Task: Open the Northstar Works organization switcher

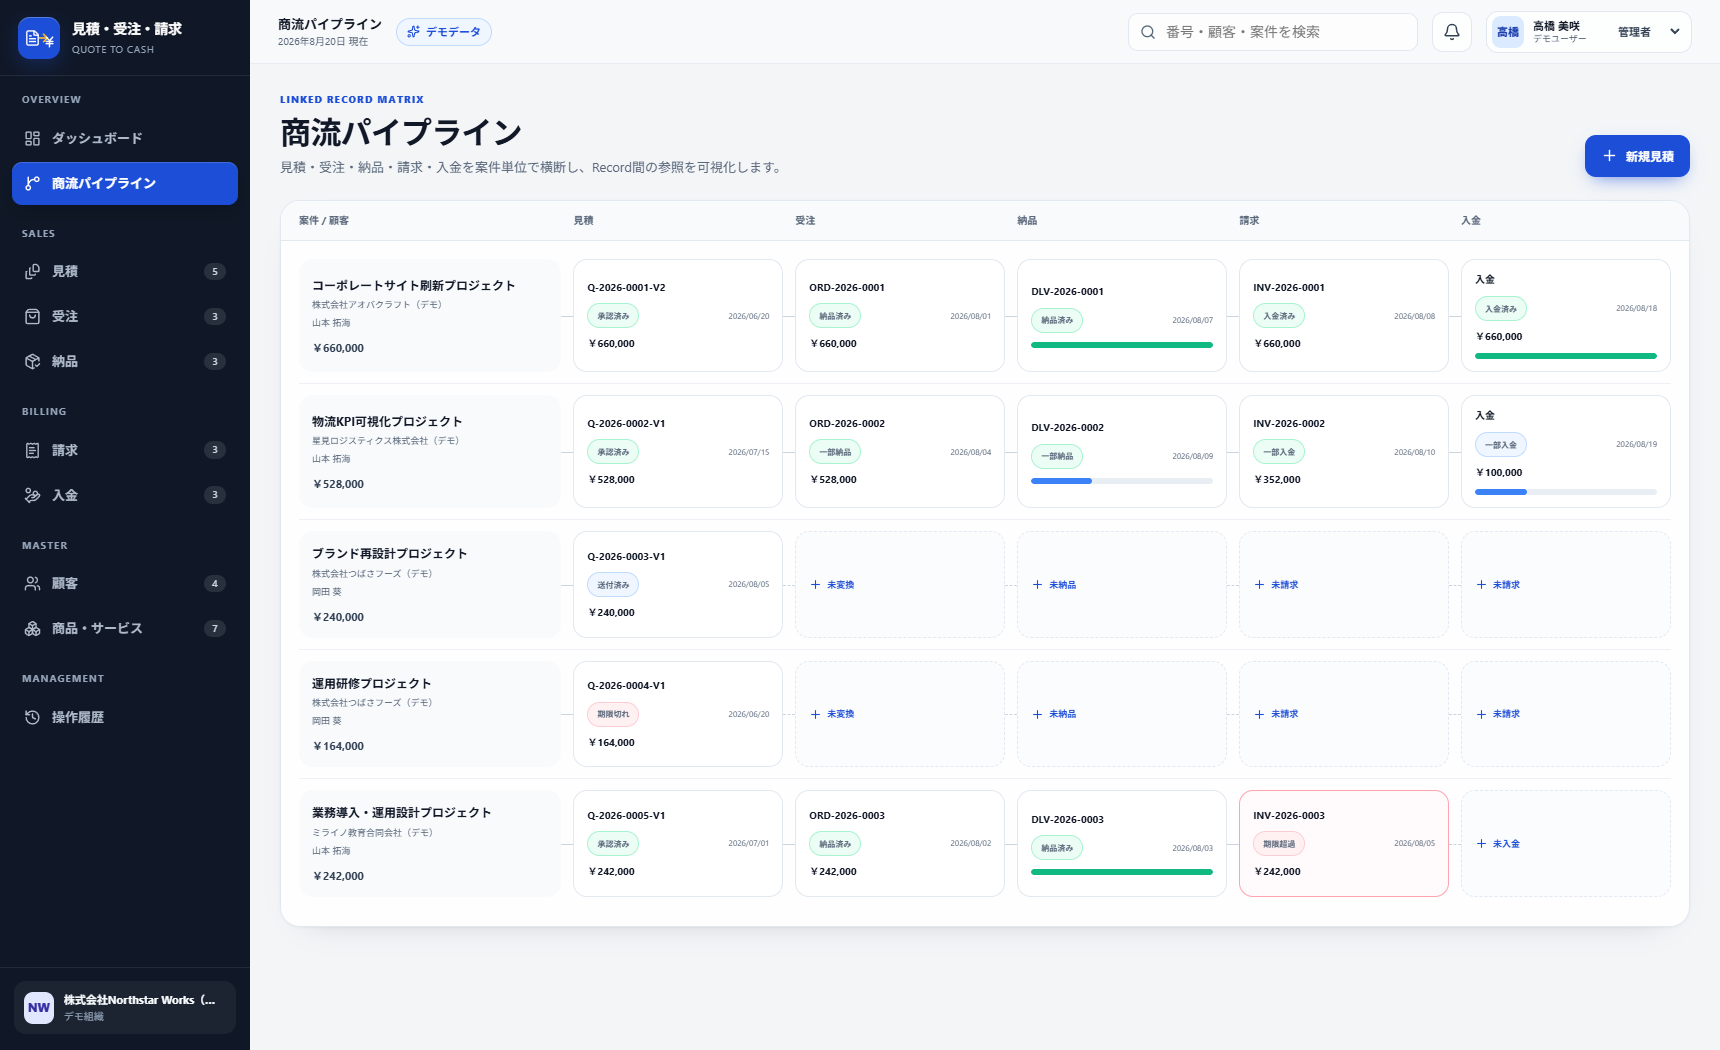Action: pos(125,1007)
